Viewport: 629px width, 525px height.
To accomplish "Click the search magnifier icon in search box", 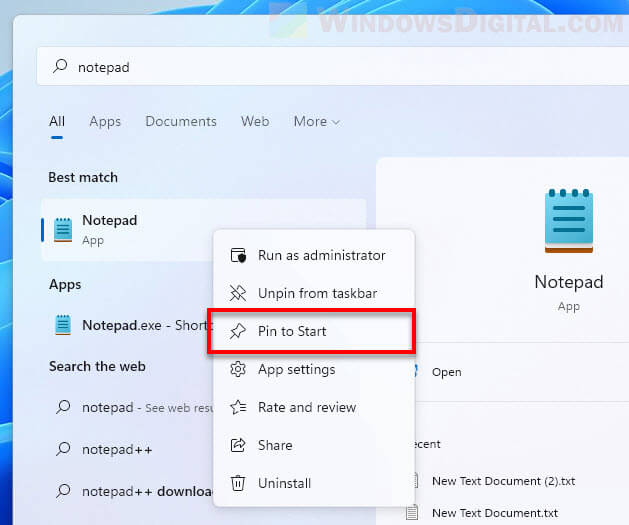I will pos(60,66).
